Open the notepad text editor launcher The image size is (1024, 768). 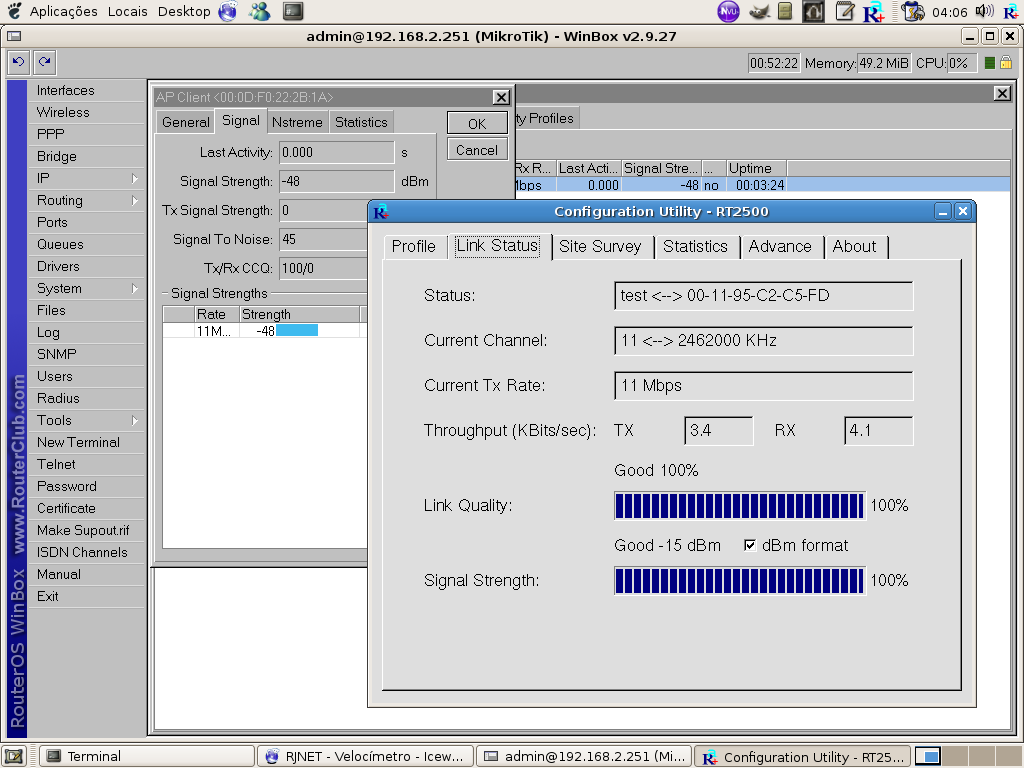pyautogui.click(x=845, y=12)
